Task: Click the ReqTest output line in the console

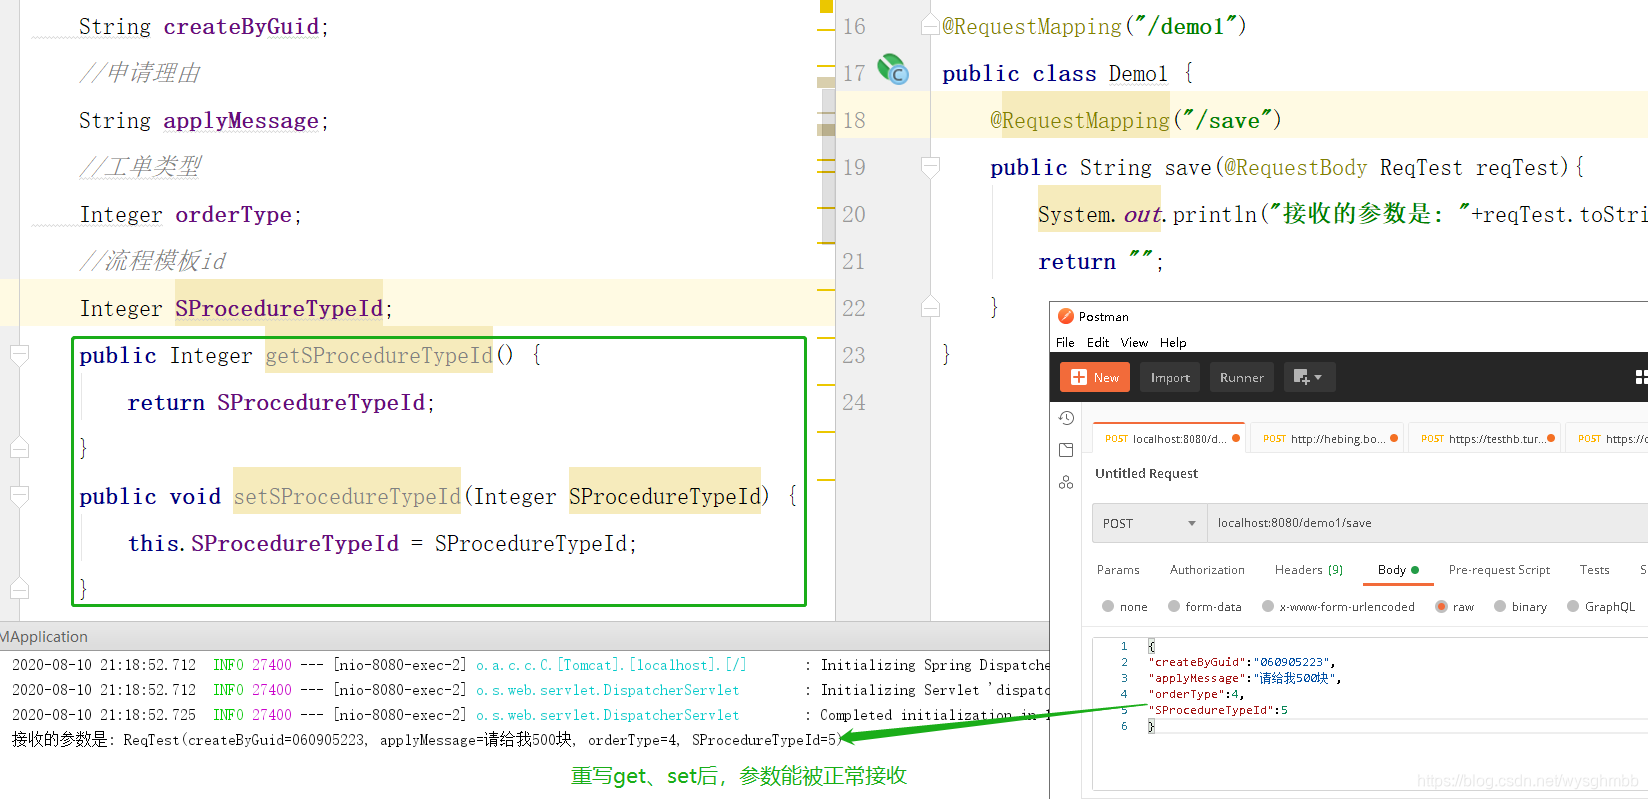Action: click(428, 740)
